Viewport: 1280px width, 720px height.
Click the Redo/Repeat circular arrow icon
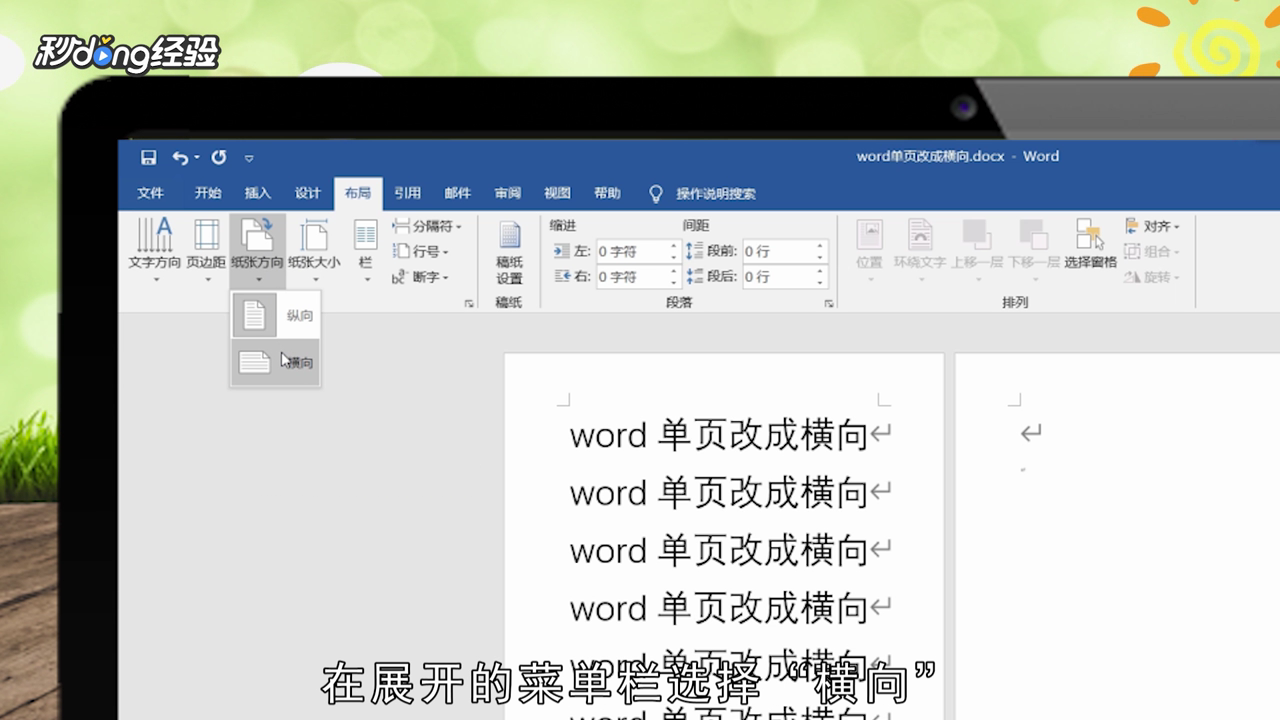(219, 157)
